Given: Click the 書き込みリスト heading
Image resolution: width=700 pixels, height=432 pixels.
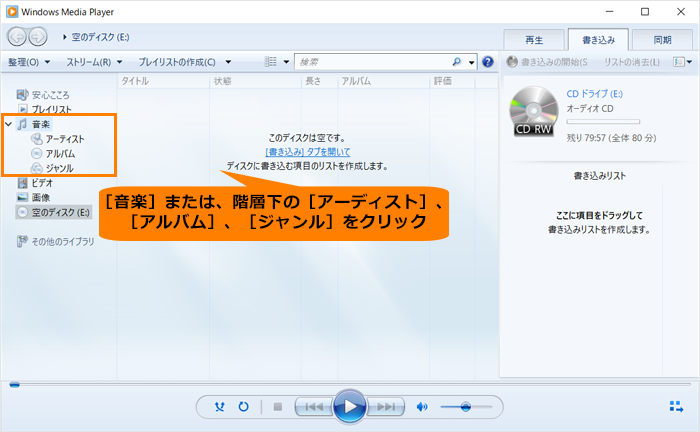Looking at the screenshot, I should point(599,176).
